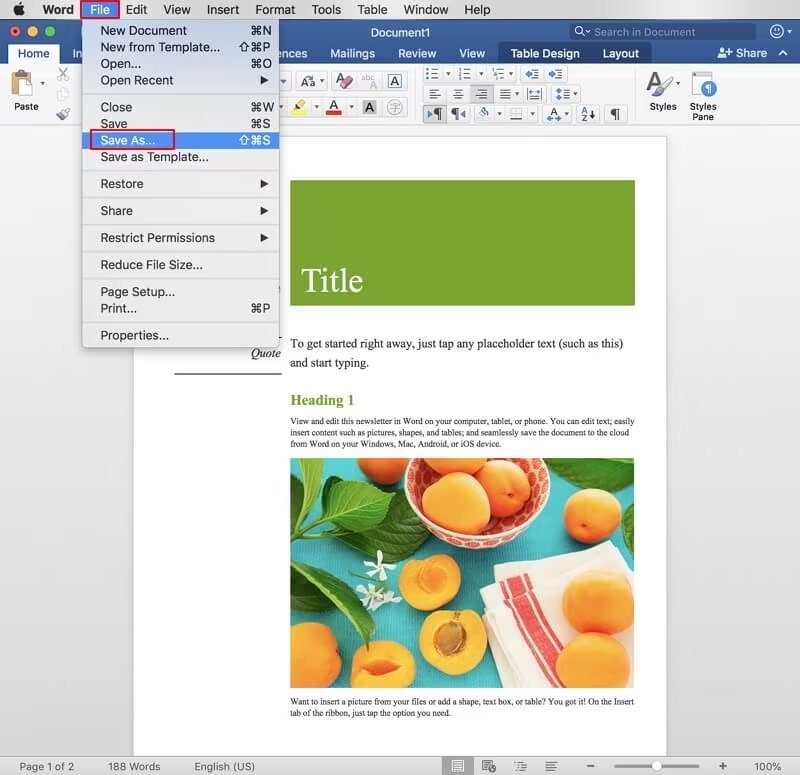
Task: Click the Share button
Action: pos(742,53)
